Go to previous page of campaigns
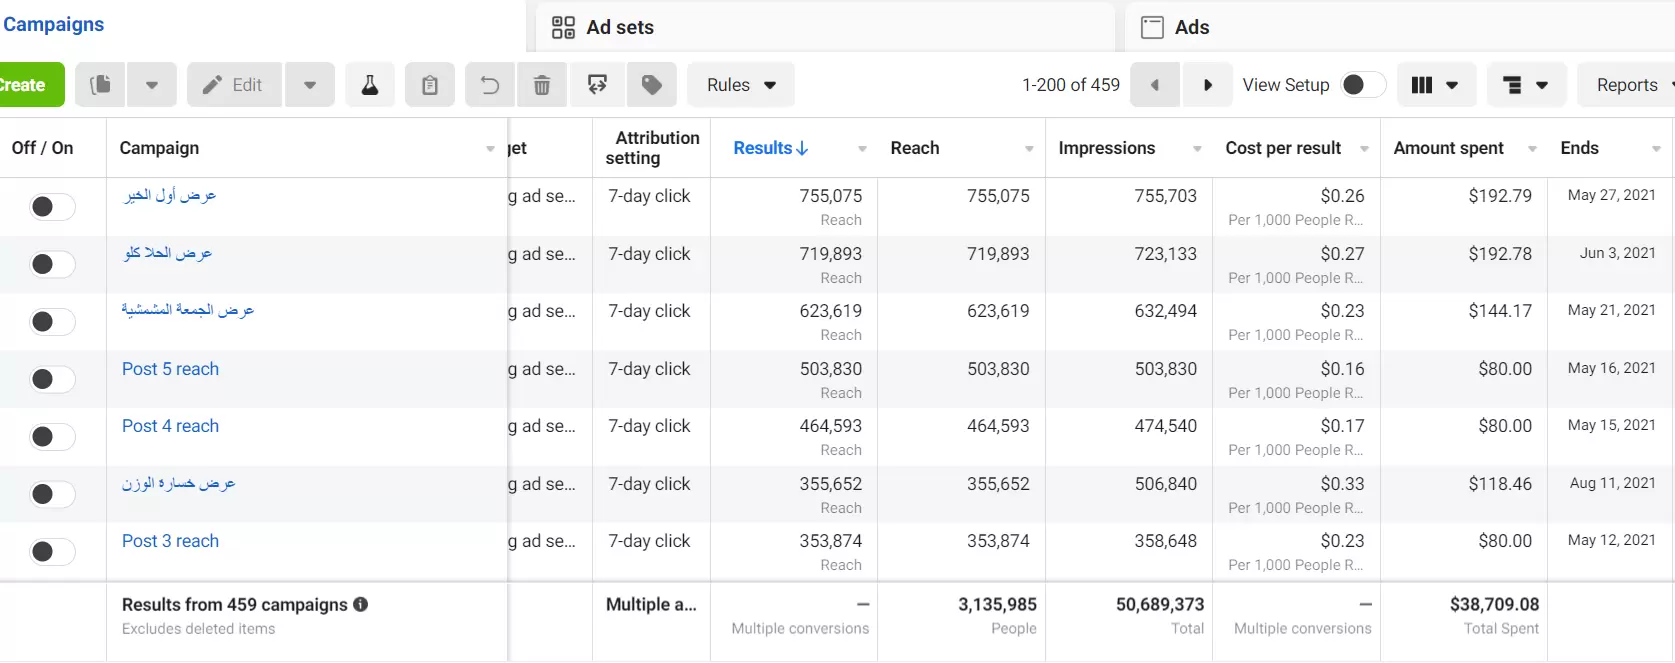 pyautogui.click(x=1155, y=85)
